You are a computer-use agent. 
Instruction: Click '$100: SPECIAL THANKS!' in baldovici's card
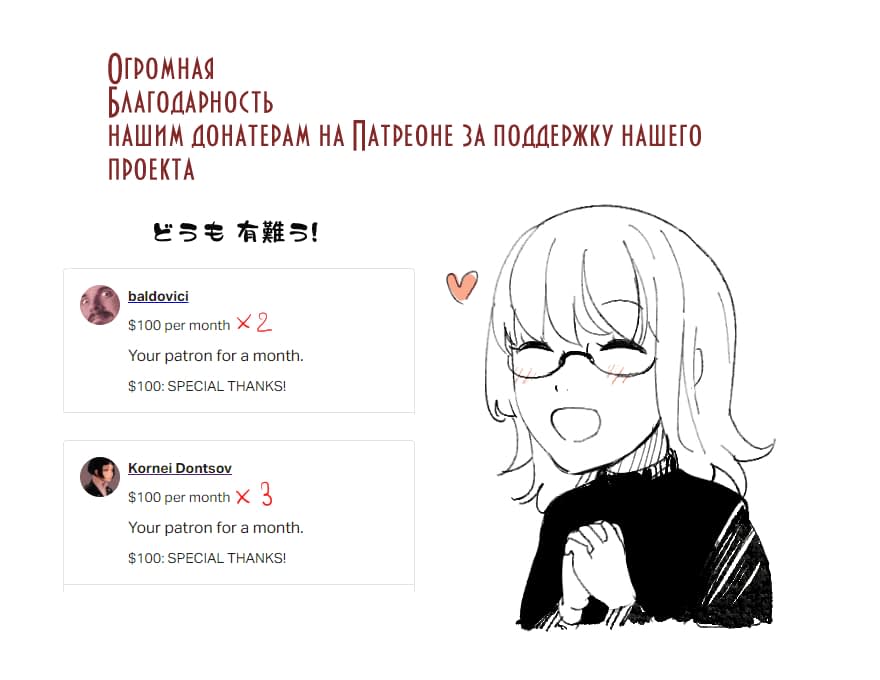click(x=207, y=386)
